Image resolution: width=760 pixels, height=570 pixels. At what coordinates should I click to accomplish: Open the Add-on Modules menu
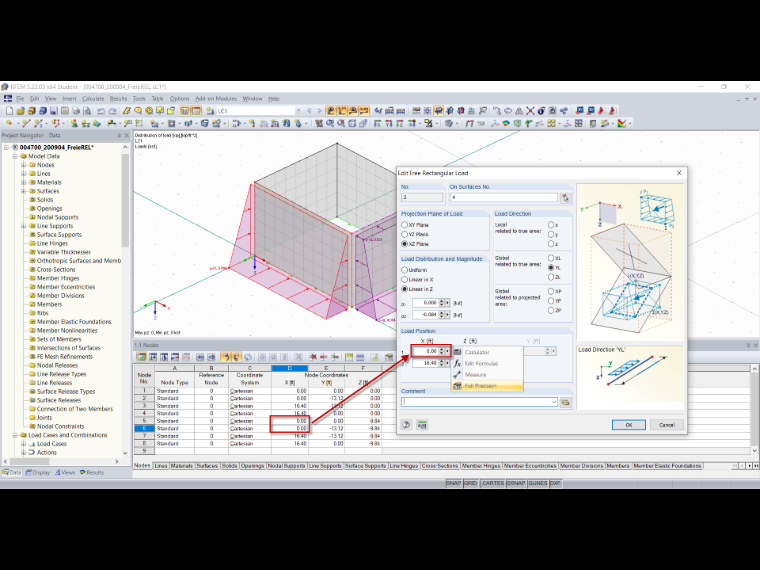point(216,99)
